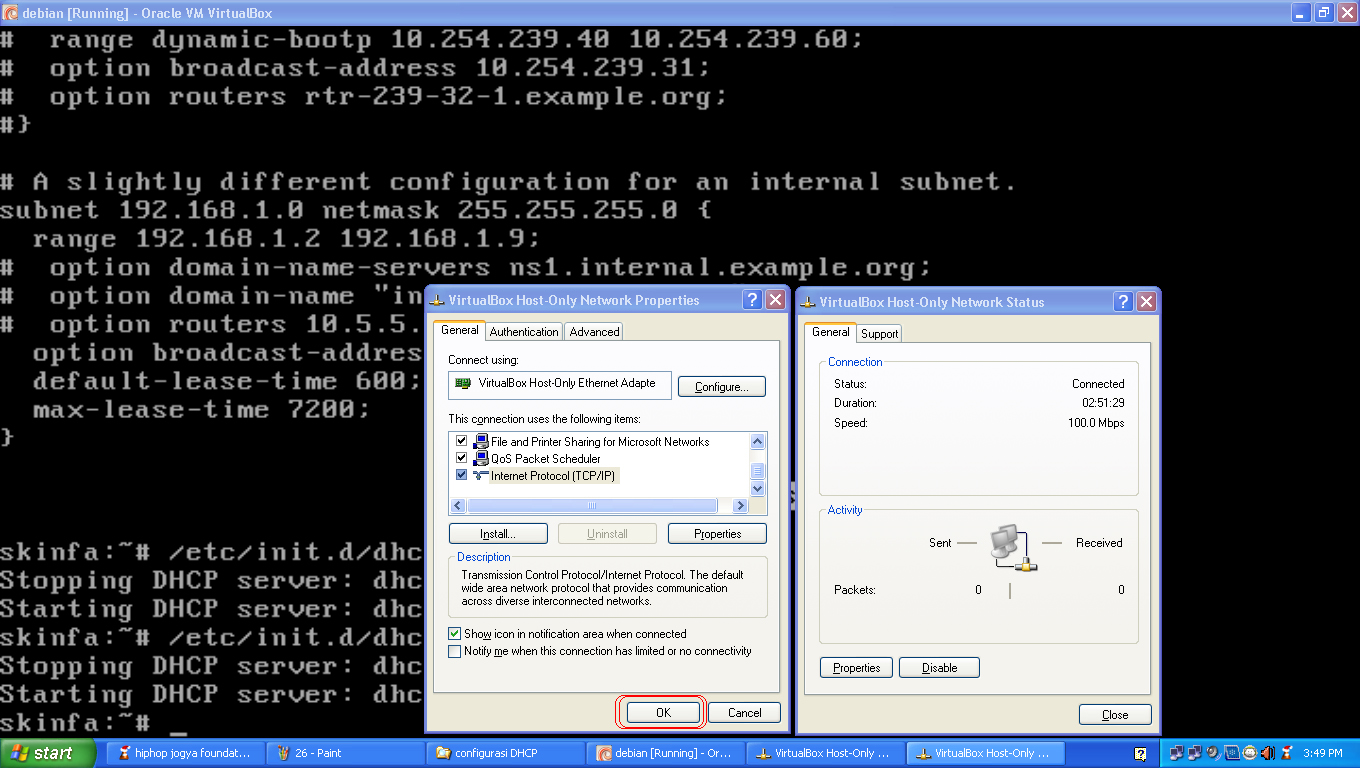Screen dimensions: 1360x768
Task: Click the yellow help icon on the taskbar
Action: (x=1140, y=754)
